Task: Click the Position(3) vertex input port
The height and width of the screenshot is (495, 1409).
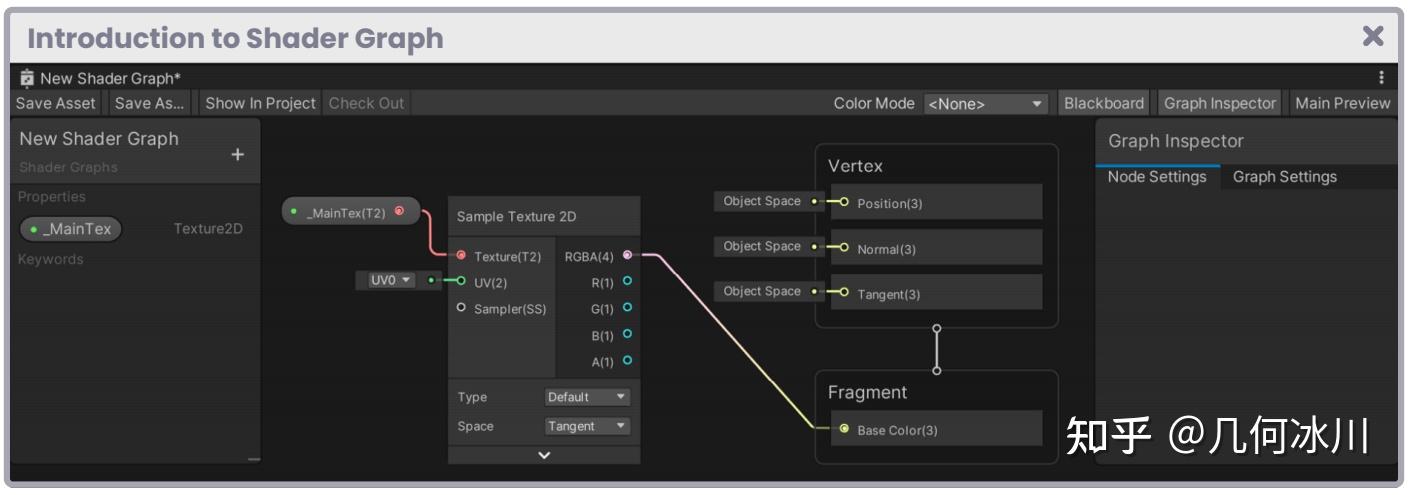Action: click(x=845, y=203)
